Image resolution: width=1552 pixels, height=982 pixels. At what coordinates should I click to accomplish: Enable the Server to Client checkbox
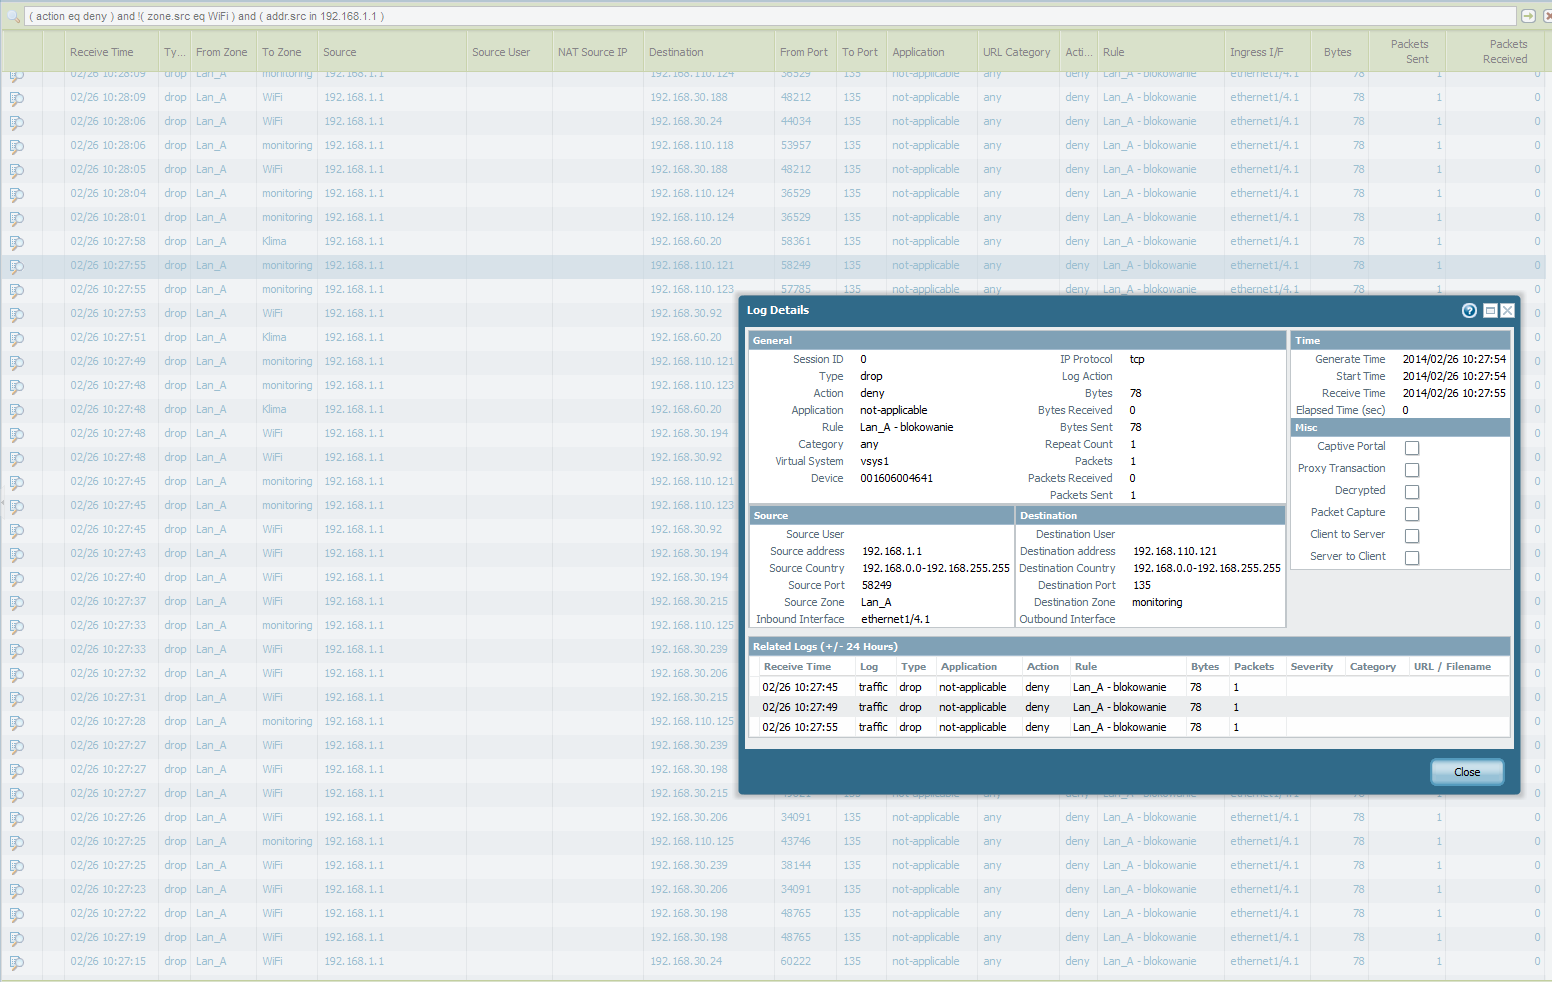[x=1412, y=558]
